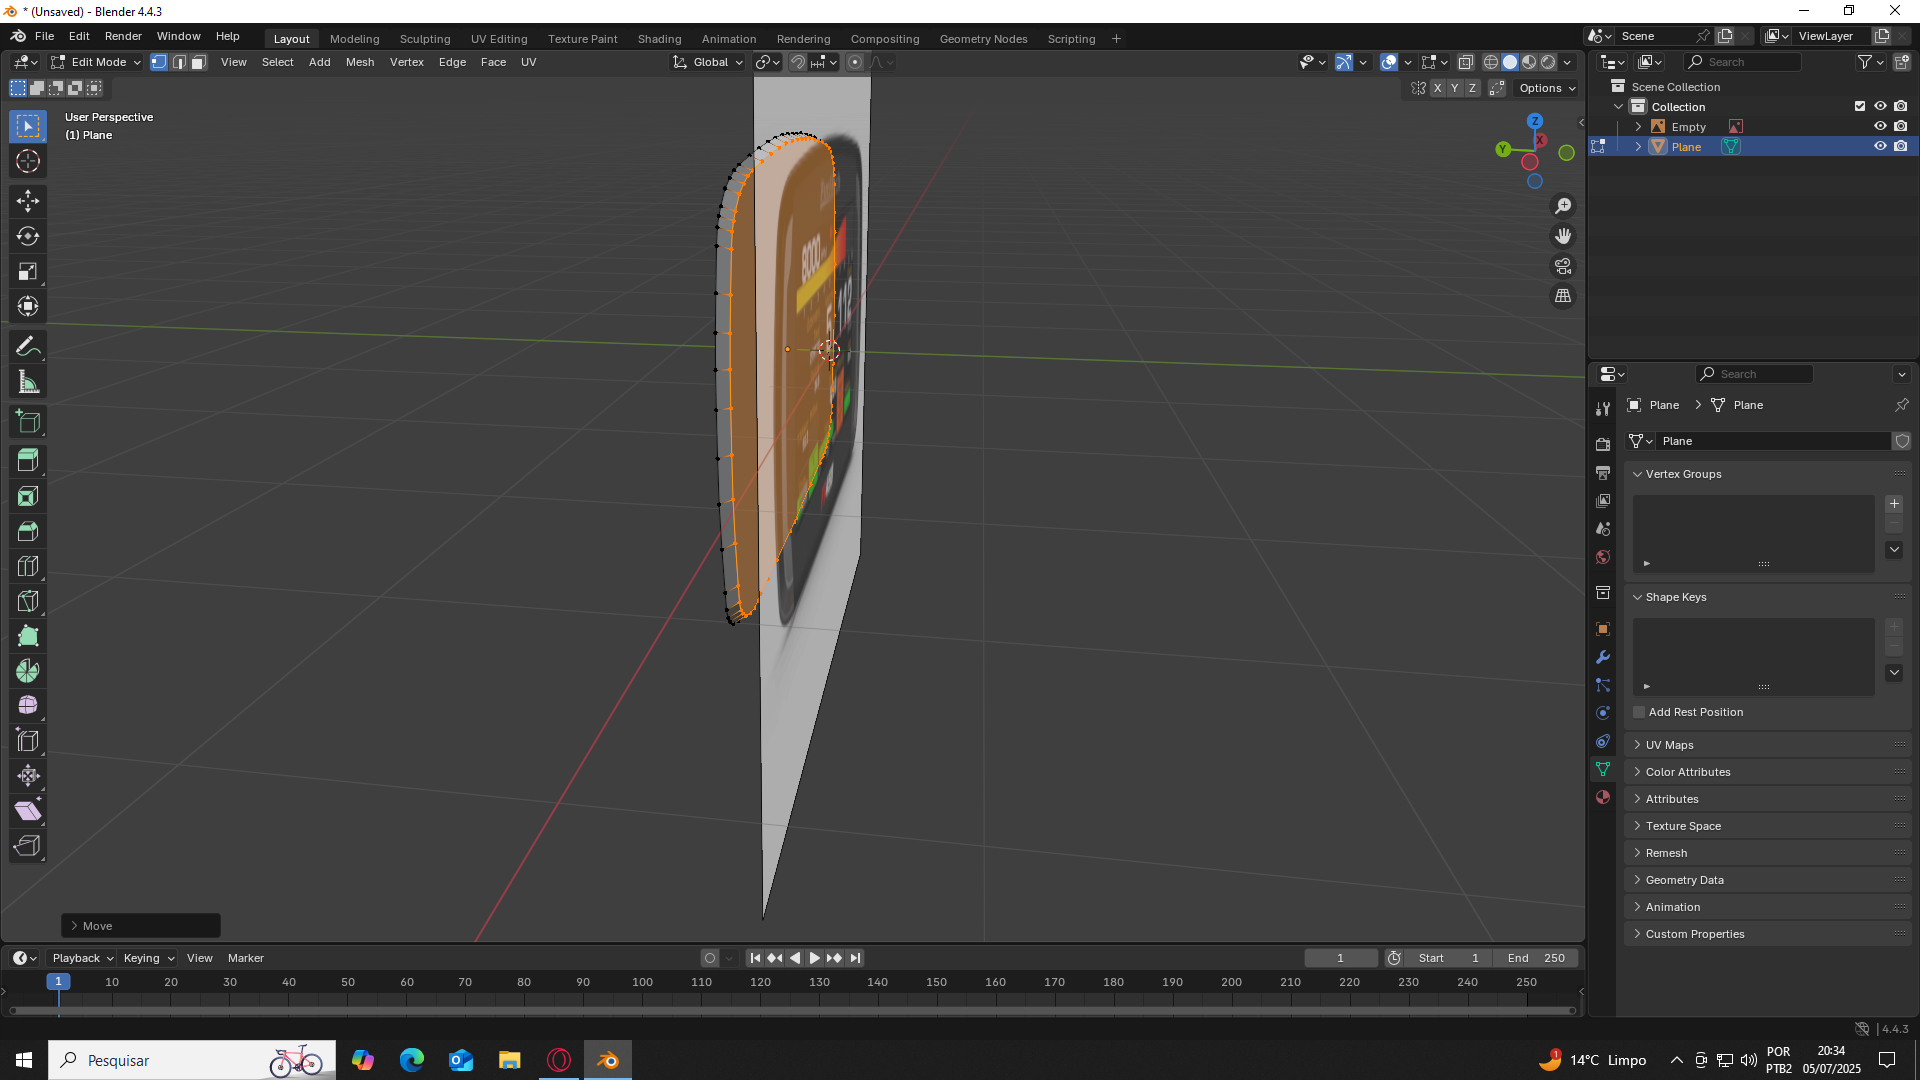The height and width of the screenshot is (1080, 1920).
Task: Open the Material properties tab
Action: point(1603,797)
